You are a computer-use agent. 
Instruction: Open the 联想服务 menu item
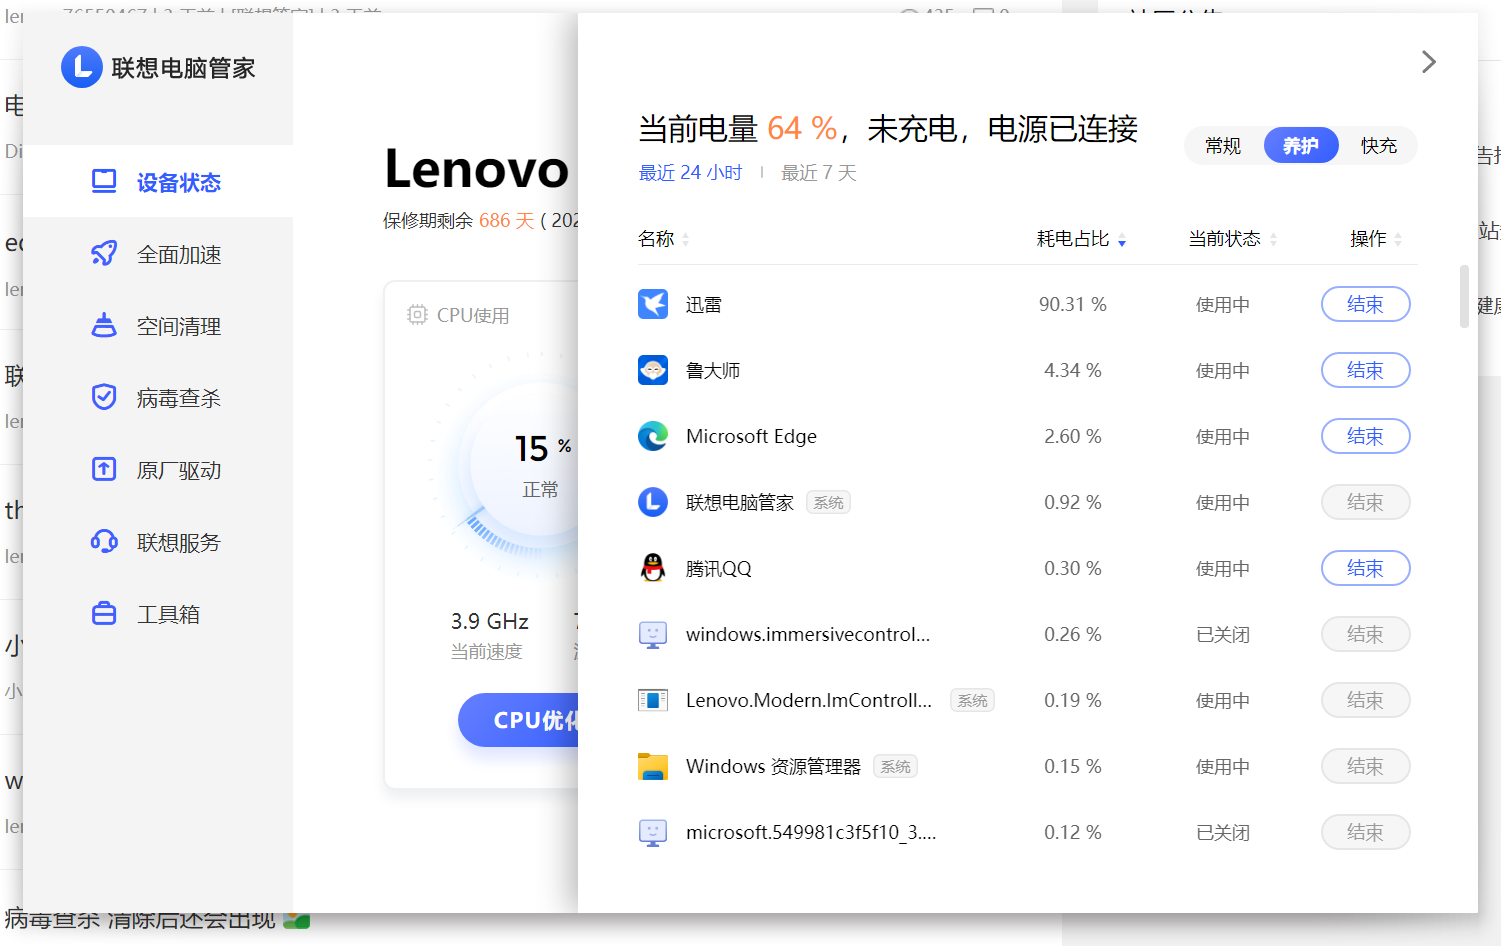tap(158, 542)
